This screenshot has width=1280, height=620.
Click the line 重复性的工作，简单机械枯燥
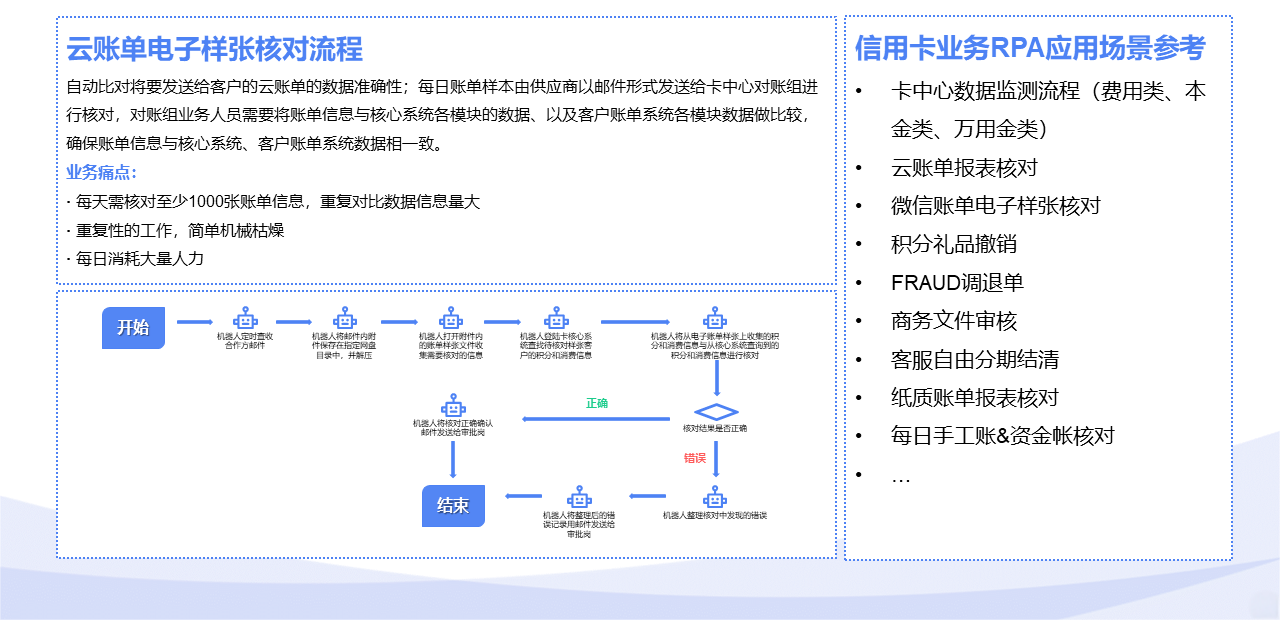click(x=175, y=230)
